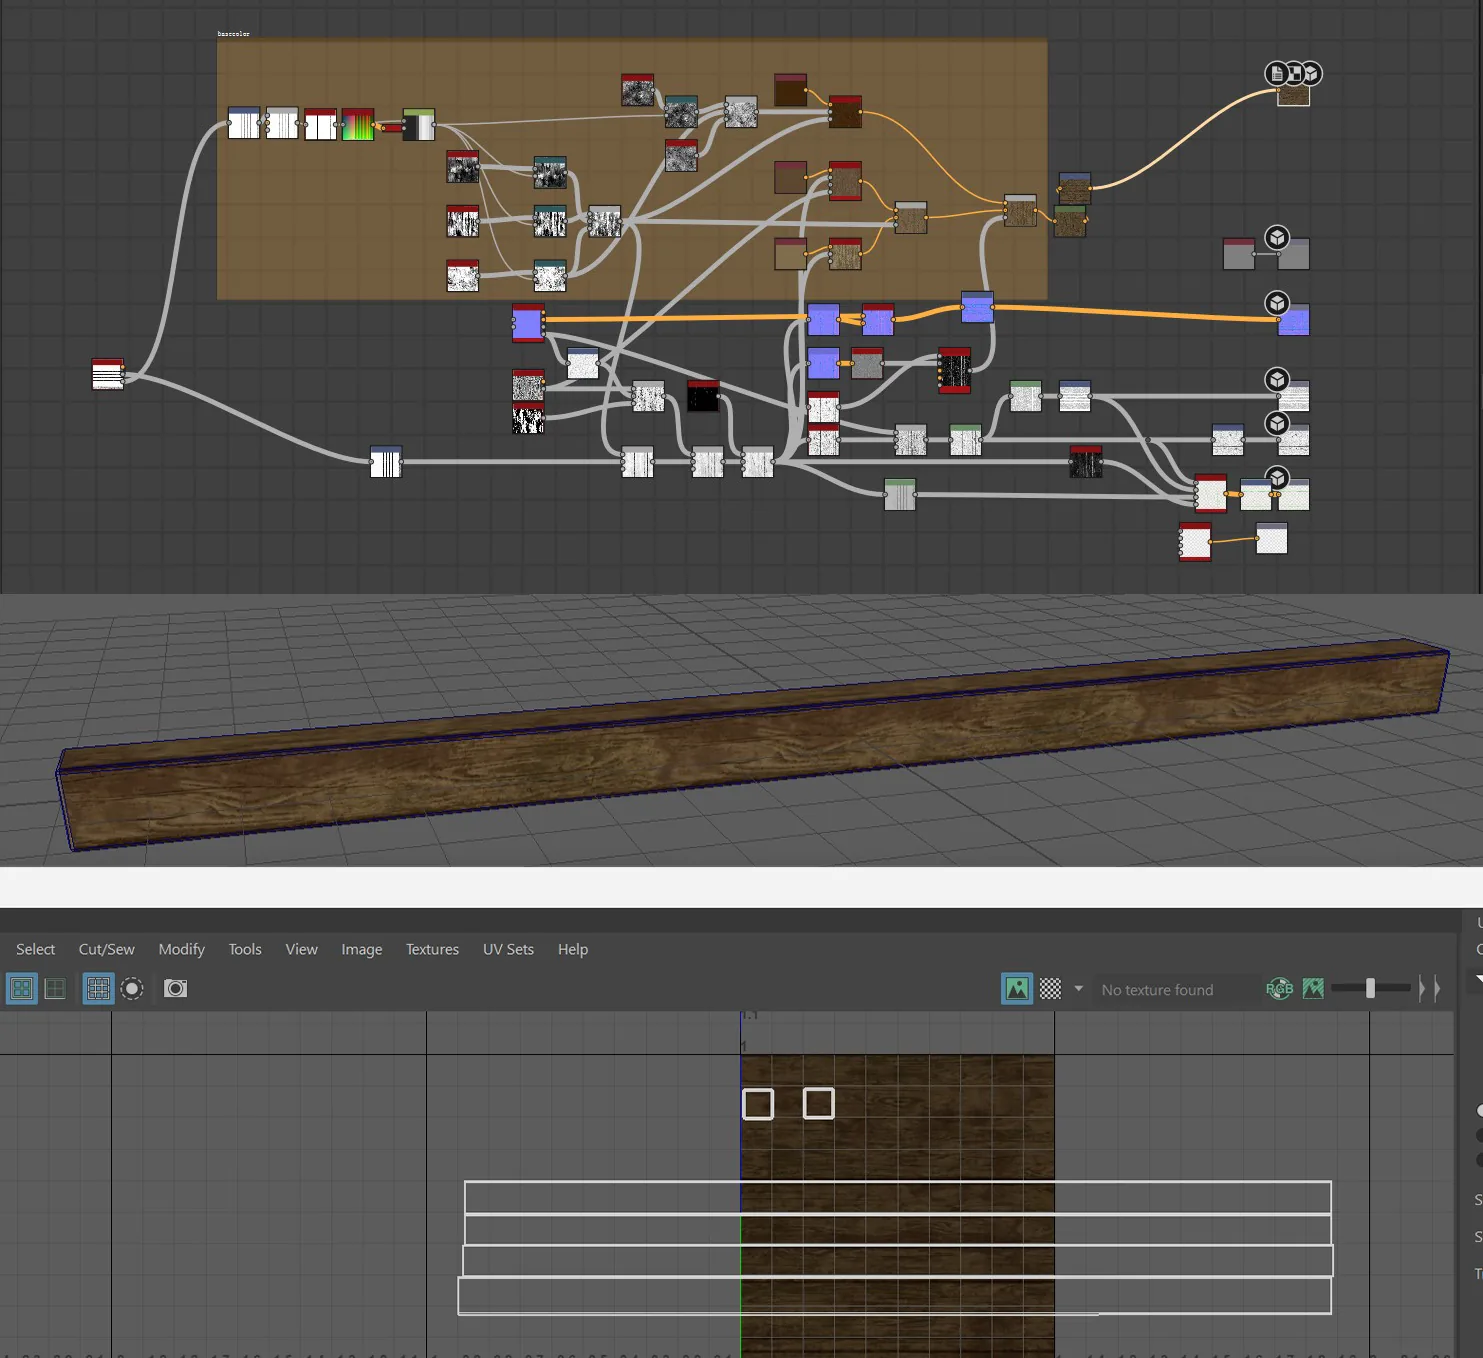This screenshot has width=1483, height=1358.
Task: Select the right small square UV shell
Action: click(819, 1103)
